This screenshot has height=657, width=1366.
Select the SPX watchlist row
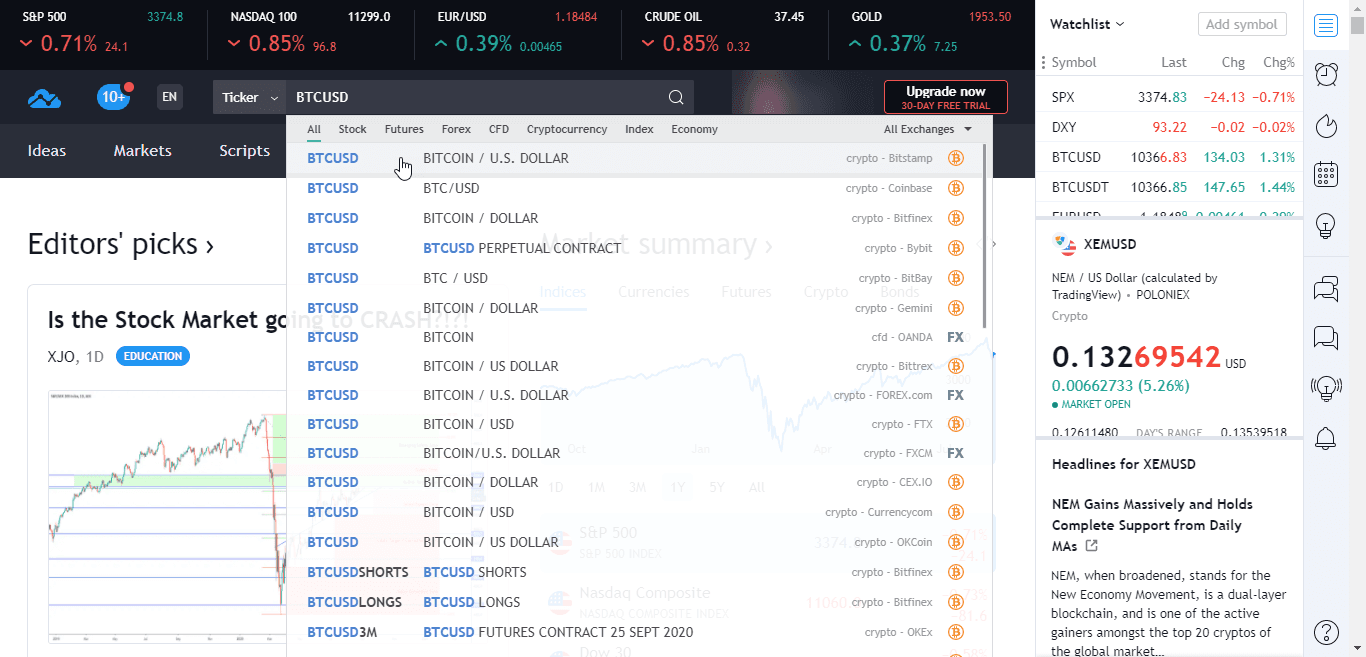1170,97
